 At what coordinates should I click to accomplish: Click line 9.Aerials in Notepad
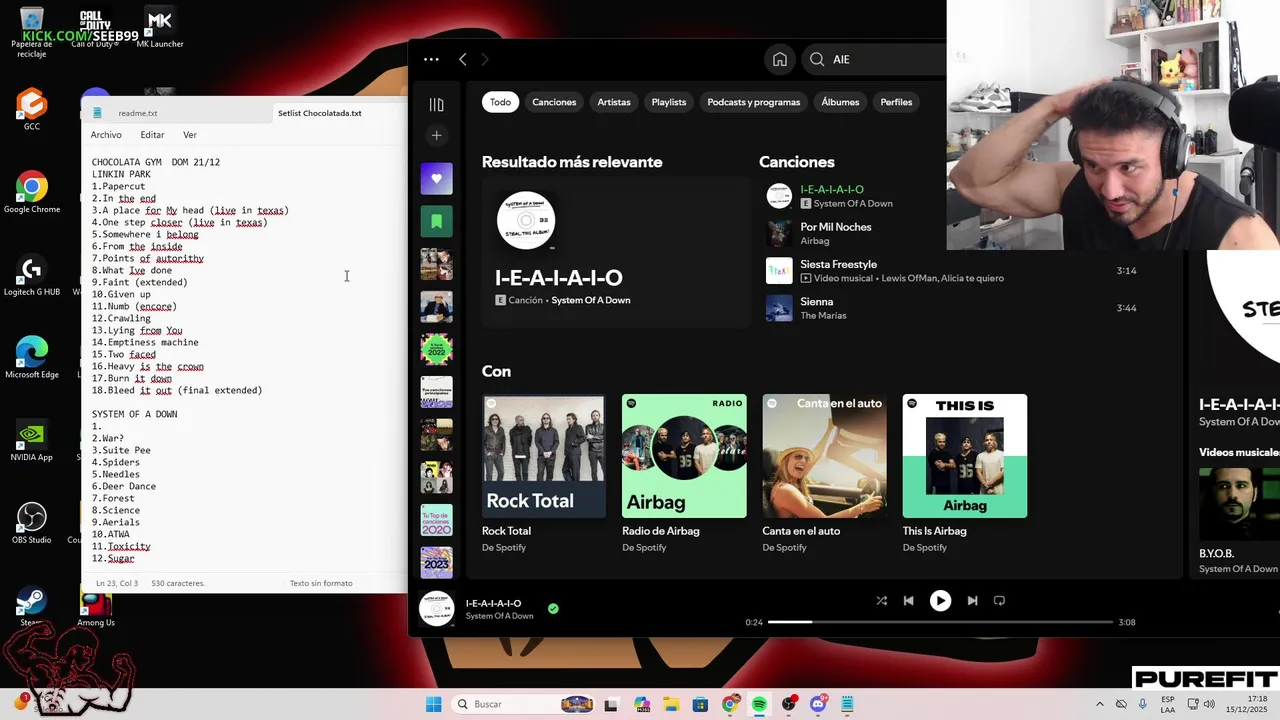tap(116, 522)
